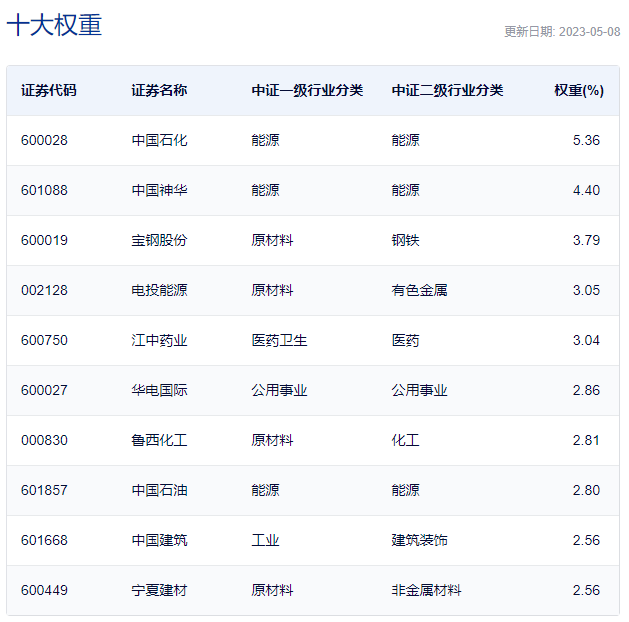Select stock code 600449

[44, 590]
